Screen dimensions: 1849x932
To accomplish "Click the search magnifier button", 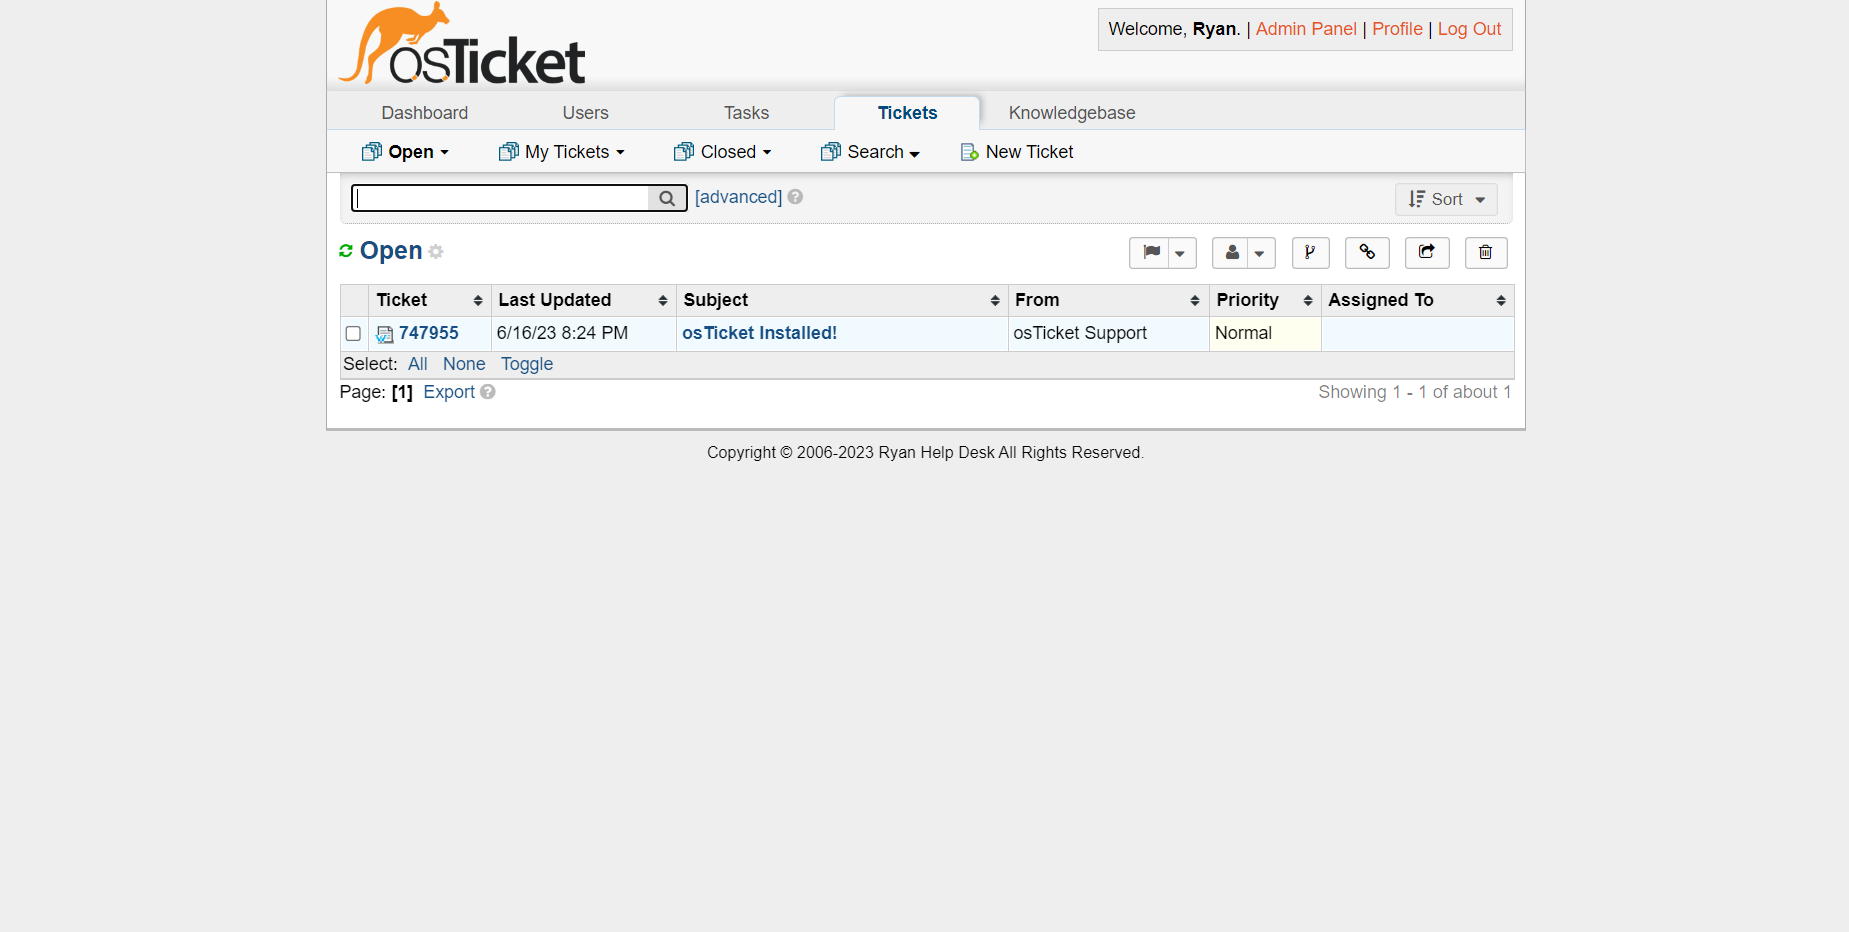I will point(667,198).
